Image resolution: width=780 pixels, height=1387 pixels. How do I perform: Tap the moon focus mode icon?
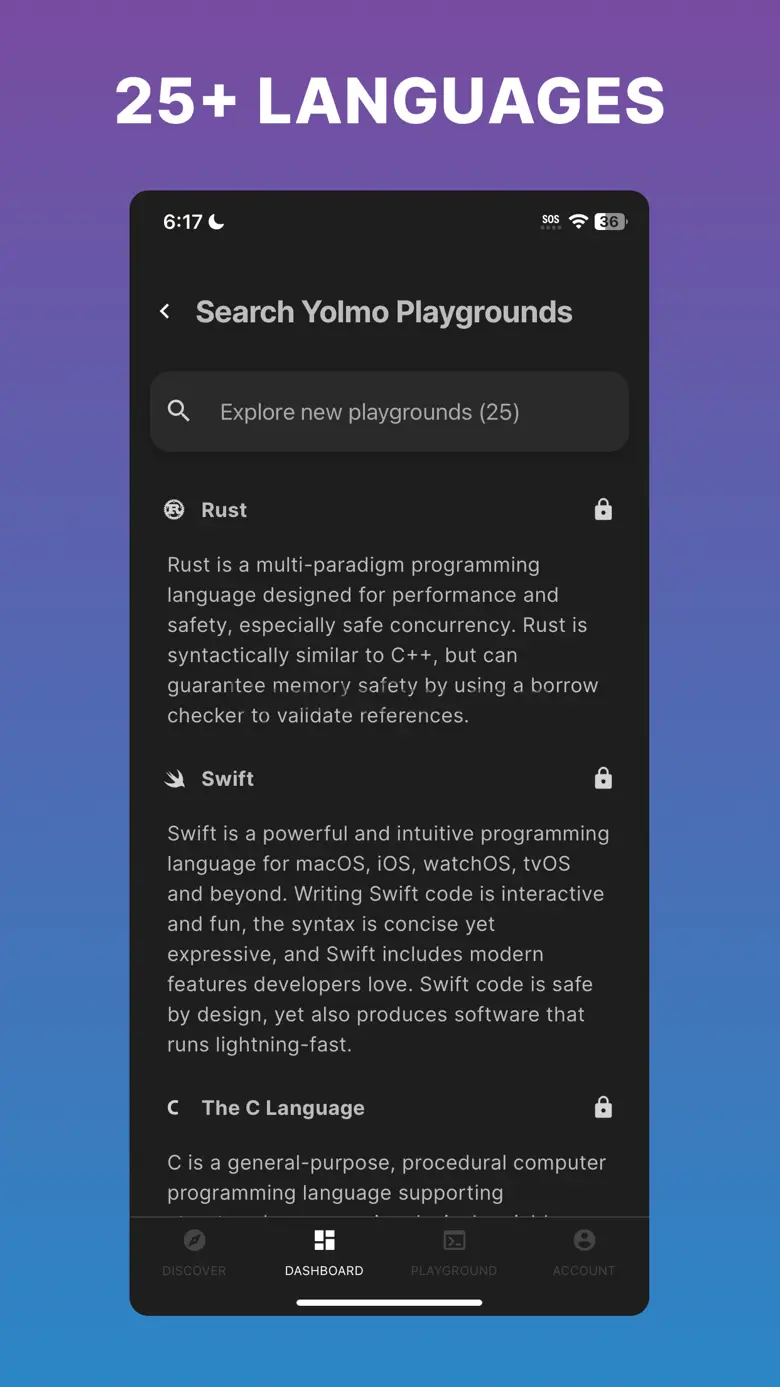(216, 222)
